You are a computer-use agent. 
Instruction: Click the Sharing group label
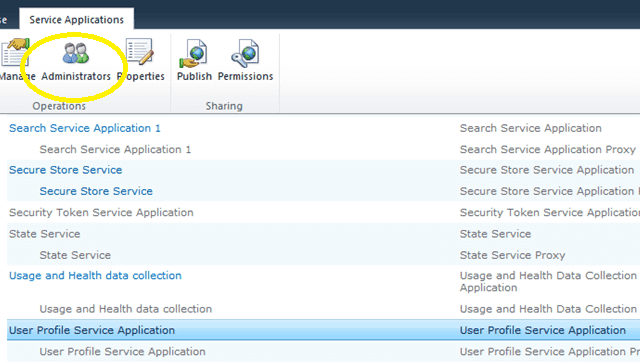pyautogui.click(x=224, y=106)
